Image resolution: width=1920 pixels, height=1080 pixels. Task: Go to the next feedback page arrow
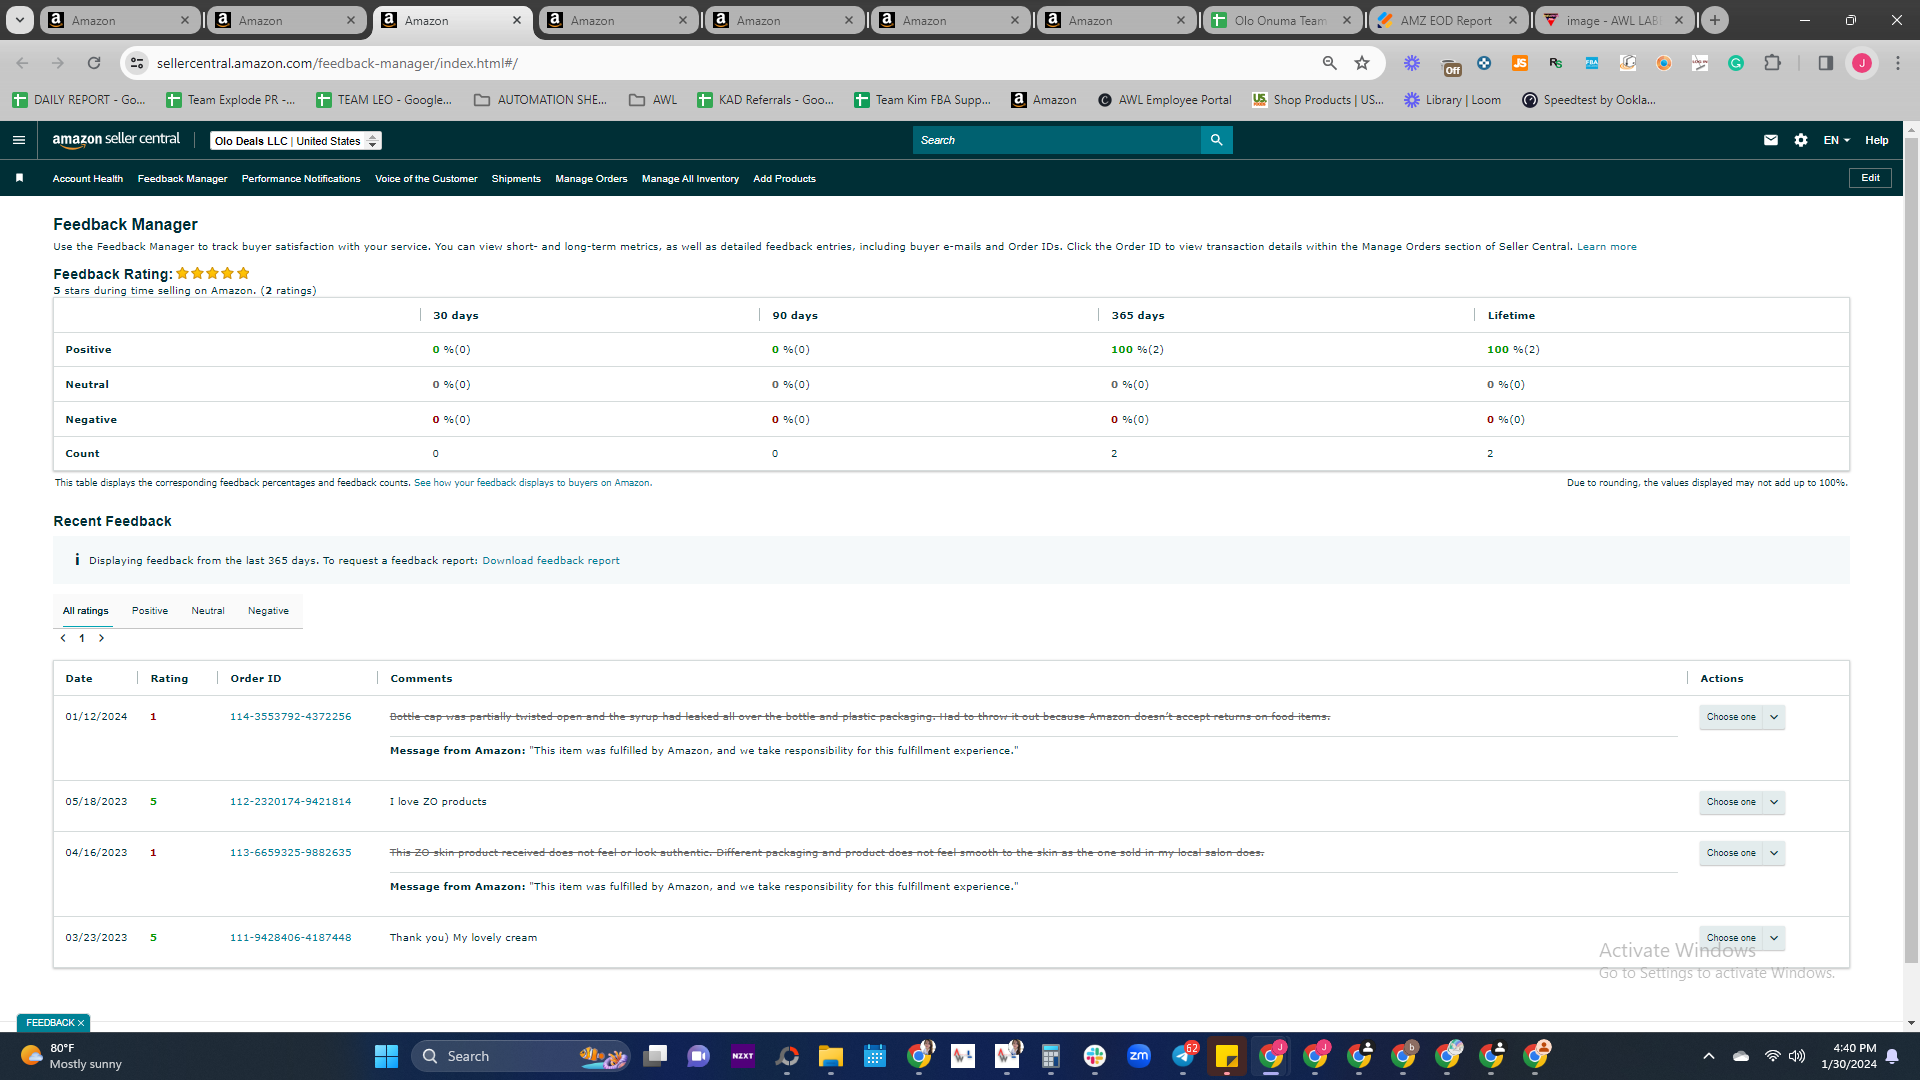tap(101, 638)
